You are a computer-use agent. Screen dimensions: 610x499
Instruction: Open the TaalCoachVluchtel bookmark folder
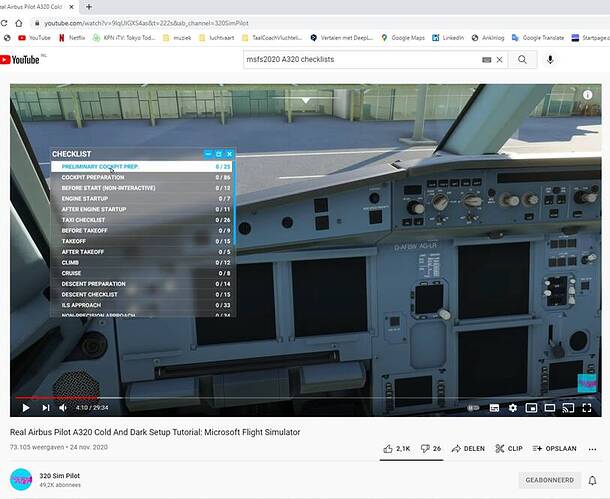tap(272, 38)
